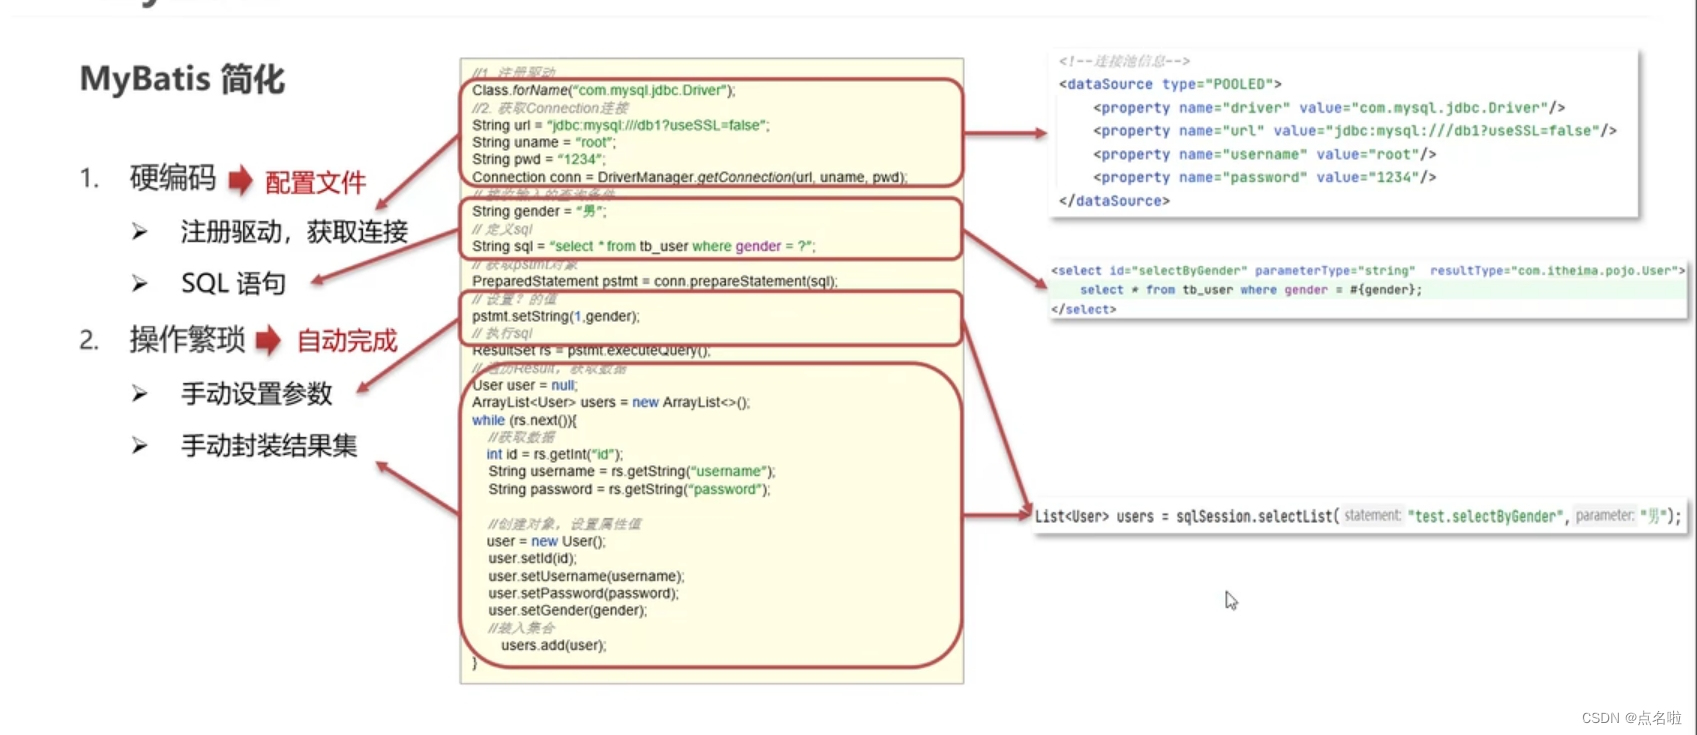1697x735 pixels.
Task: Click the <dataSource type="POOLED"> opening tag
Action: (1170, 84)
